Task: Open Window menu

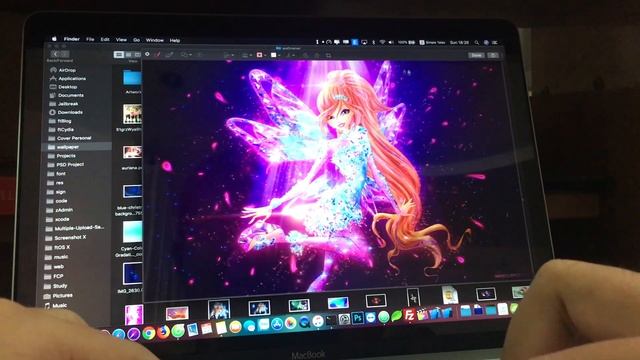Action: click(x=155, y=40)
